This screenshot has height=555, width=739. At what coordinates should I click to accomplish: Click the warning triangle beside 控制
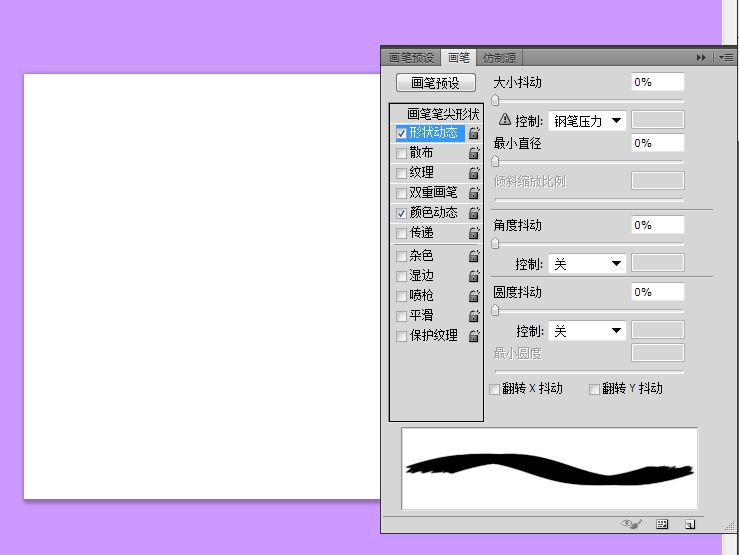(505, 120)
